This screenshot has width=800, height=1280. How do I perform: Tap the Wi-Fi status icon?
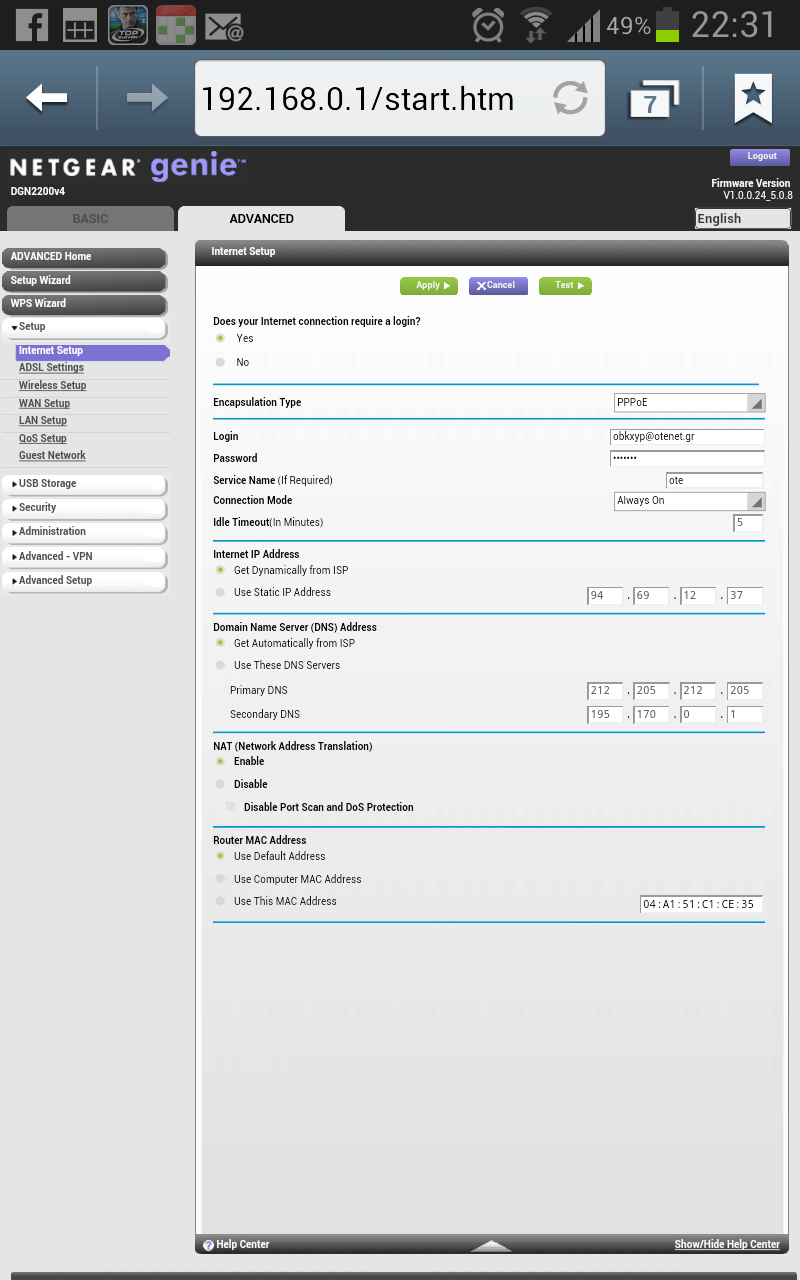pos(537,24)
